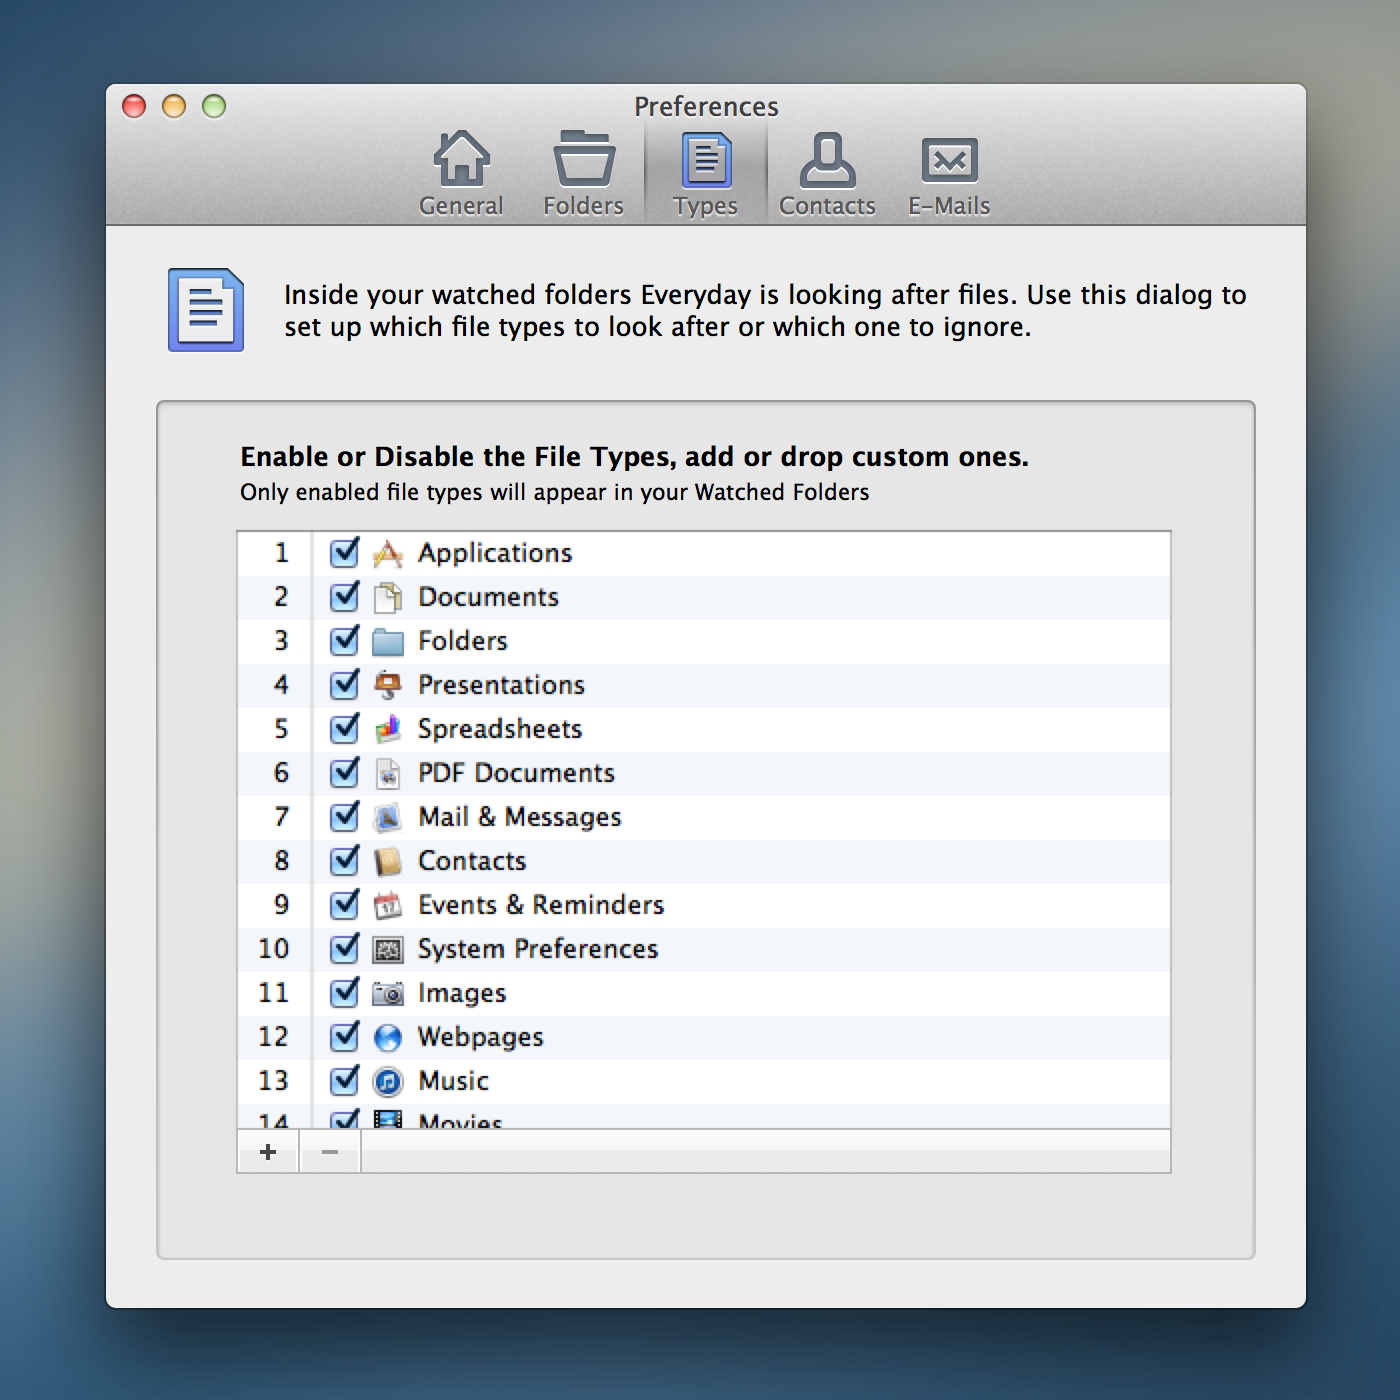Click the scrollbar track beside the list
The image size is (1400, 1400).
(1160, 830)
